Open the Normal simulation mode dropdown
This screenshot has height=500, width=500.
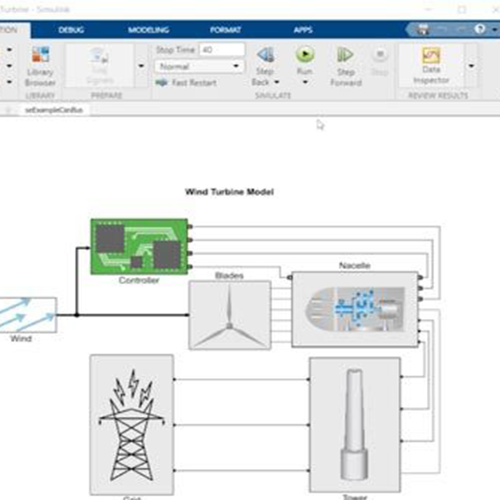[199, 66]
